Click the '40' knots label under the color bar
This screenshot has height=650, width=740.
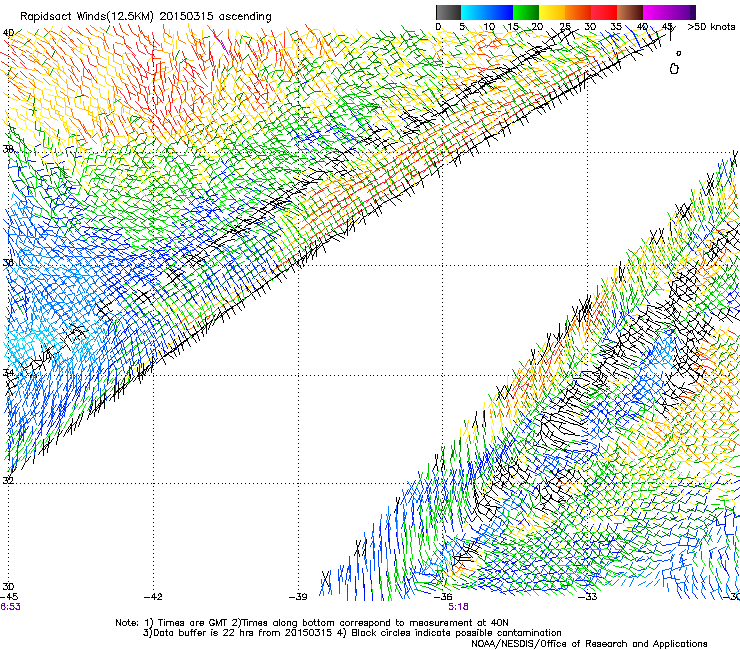(642, 27)
